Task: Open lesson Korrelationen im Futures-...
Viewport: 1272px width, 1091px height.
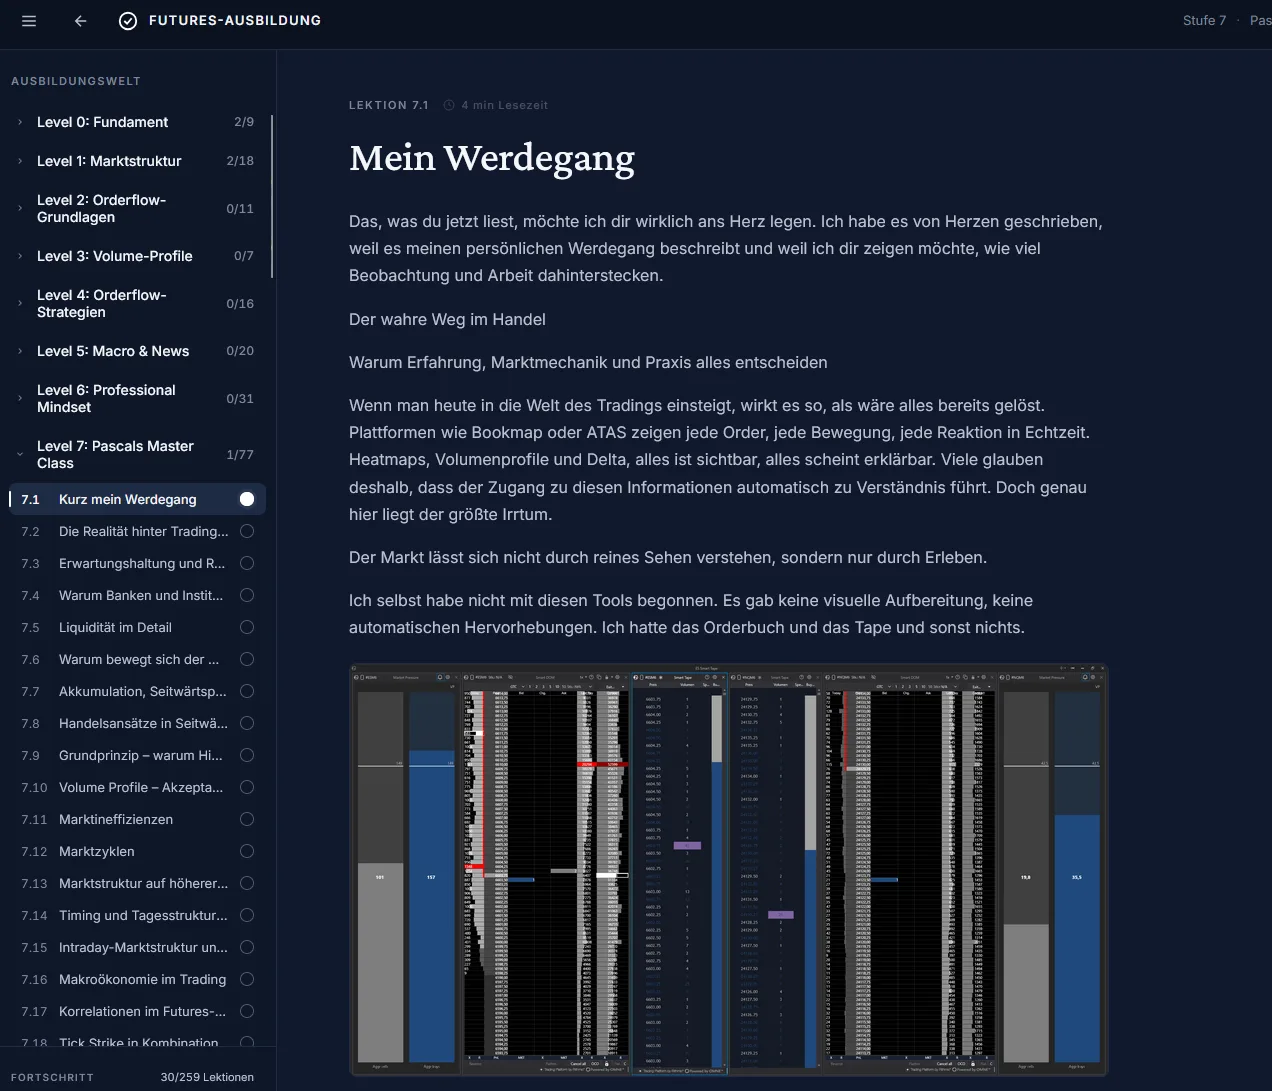Action: click(x=137, y=1011)
